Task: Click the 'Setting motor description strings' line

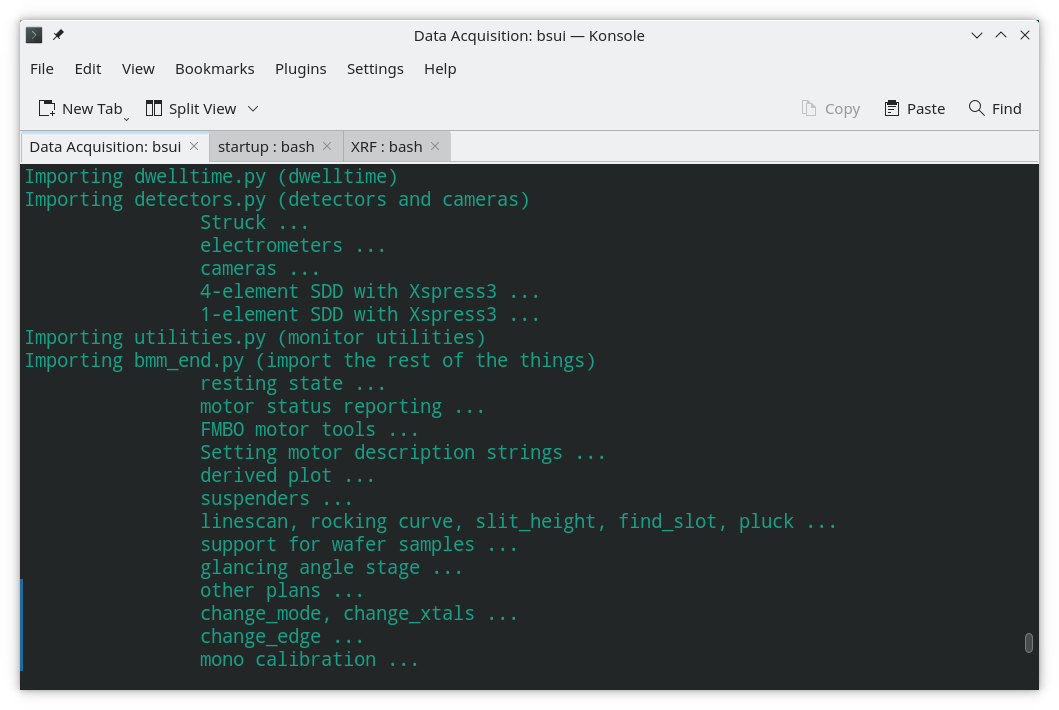Action: point(403,453)
